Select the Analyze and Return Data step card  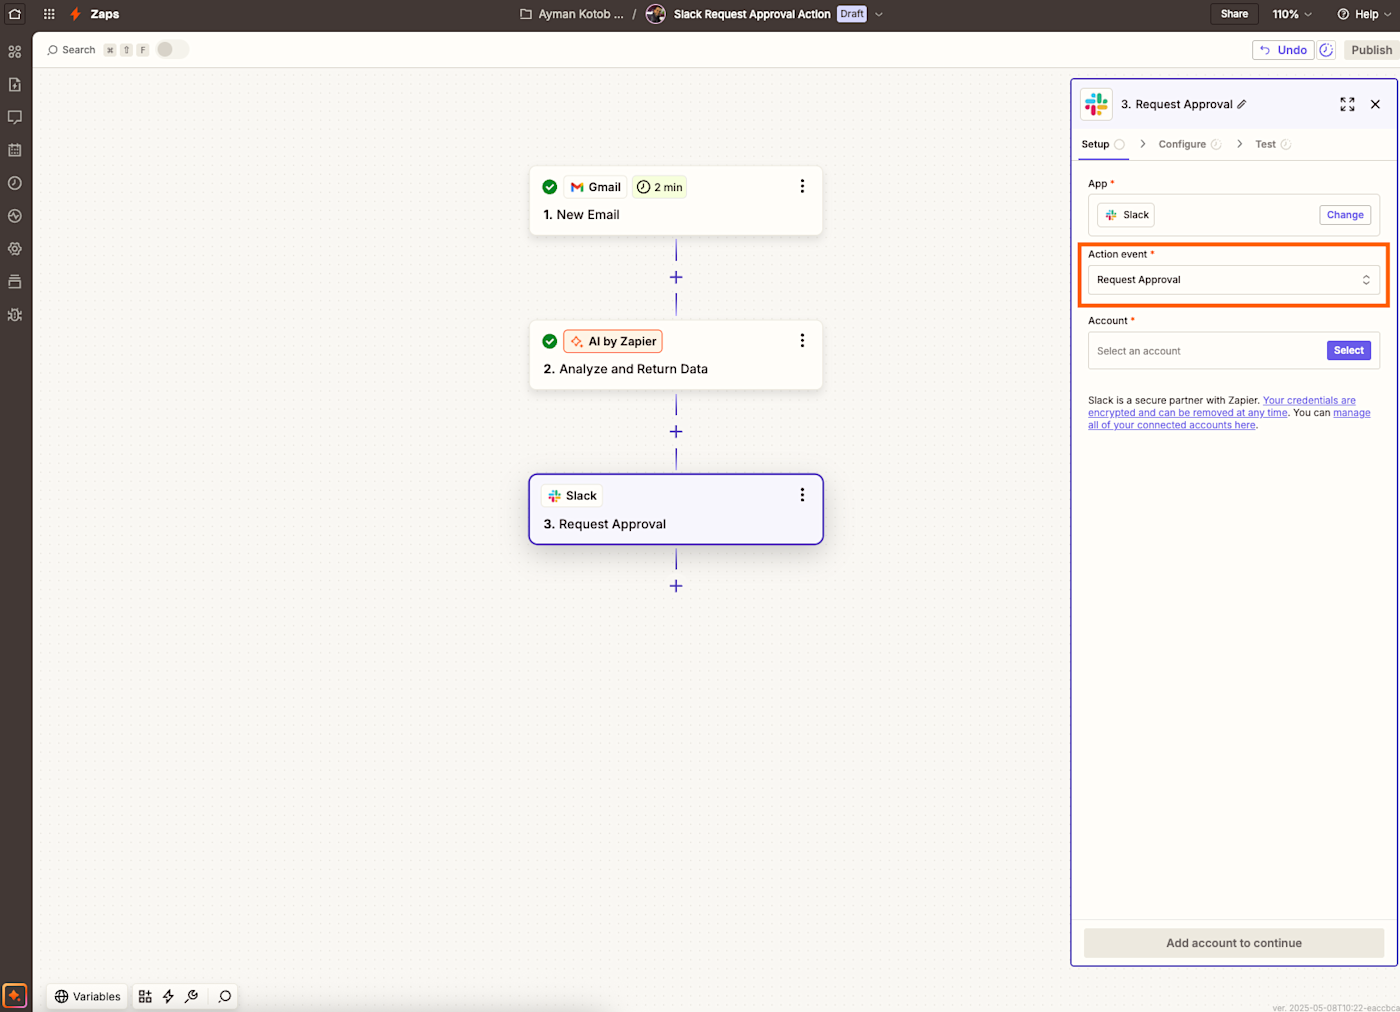pyautogui.click(x=676, y=355)
